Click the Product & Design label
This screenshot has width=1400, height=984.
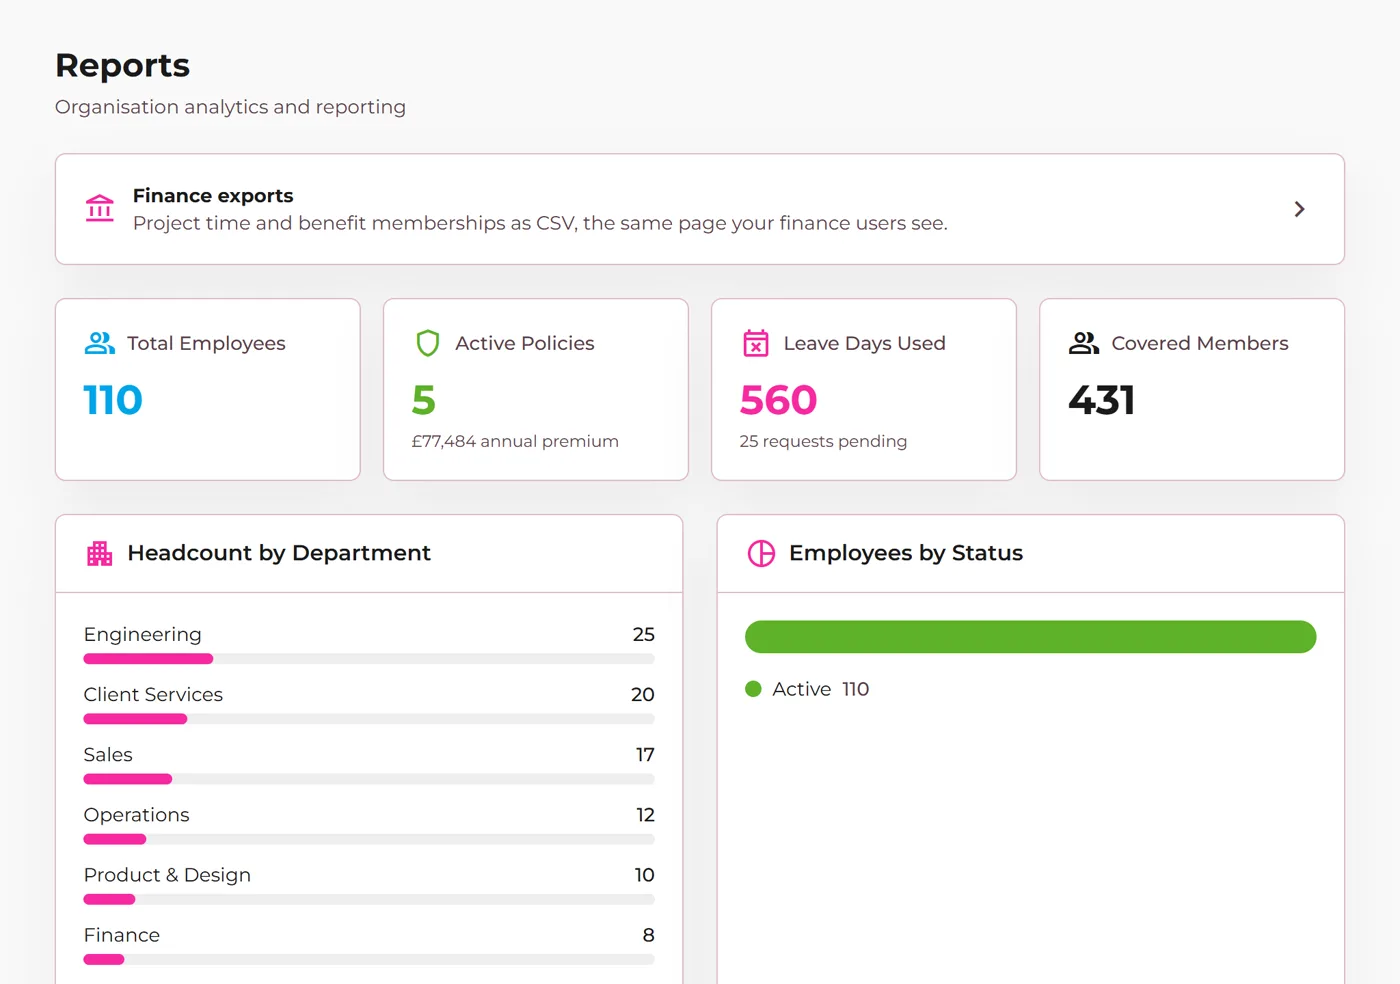[x=167, y=874]
